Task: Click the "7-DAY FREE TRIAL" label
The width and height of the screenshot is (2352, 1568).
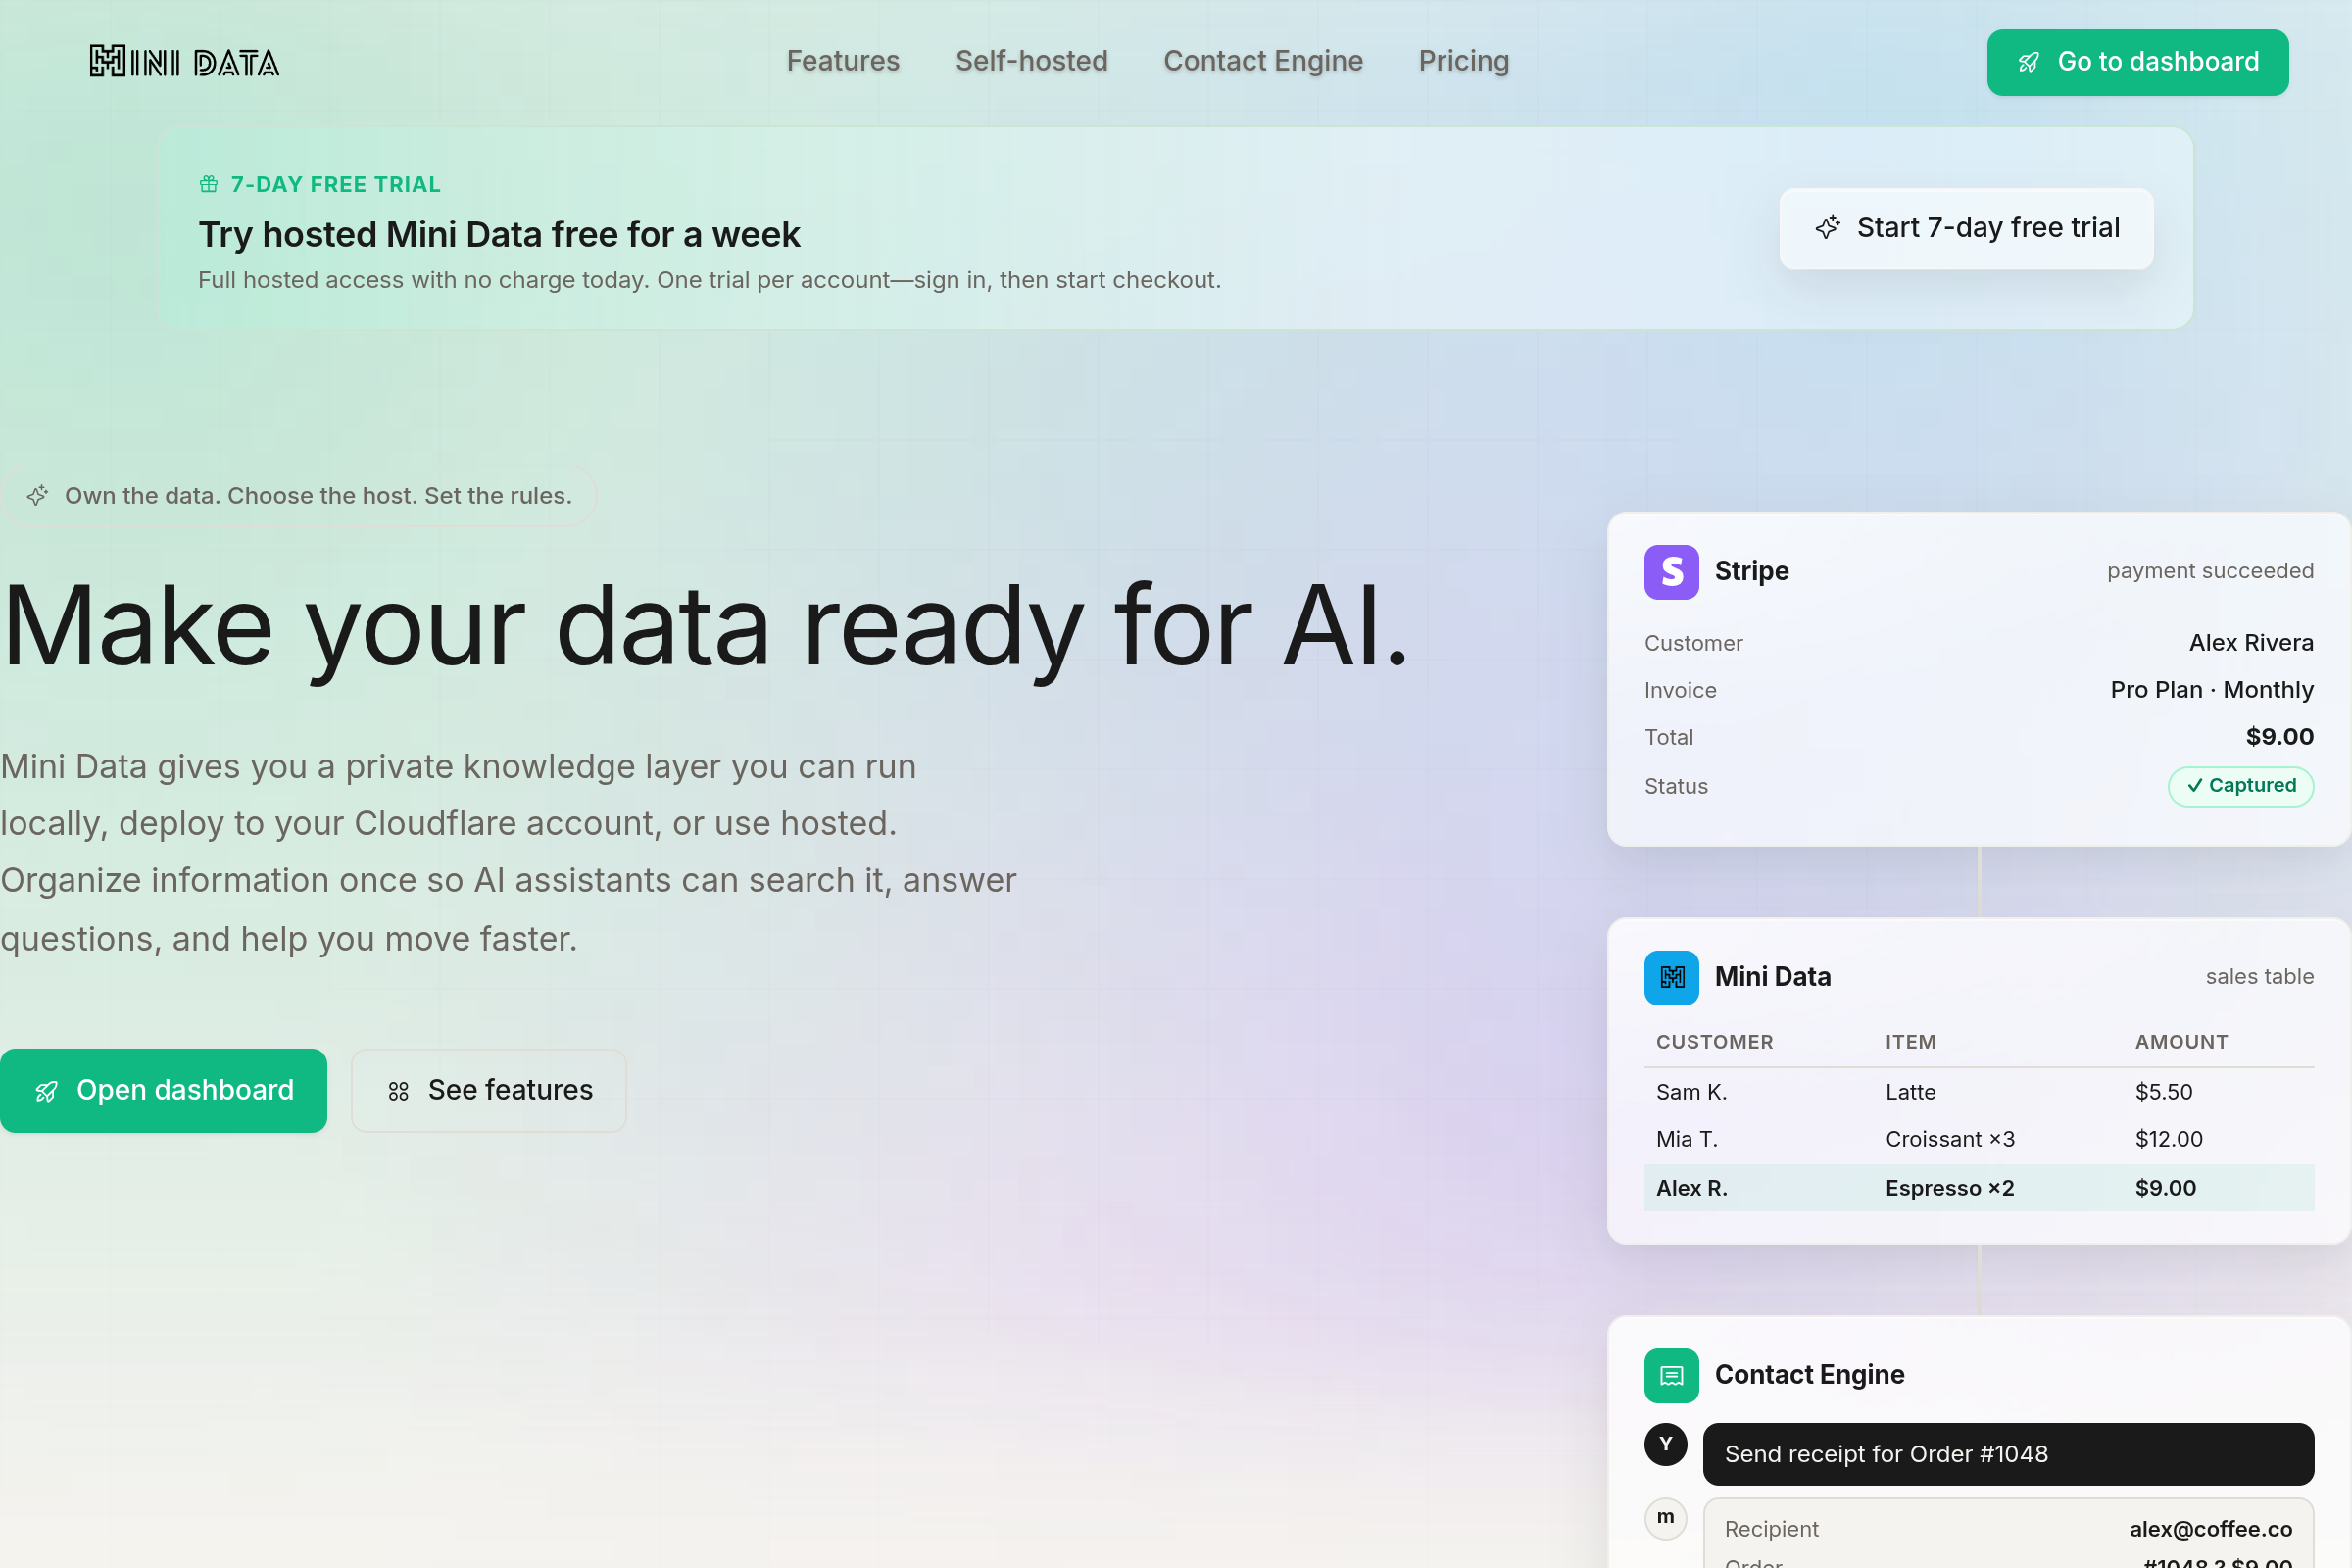Action: click(335, 184)
